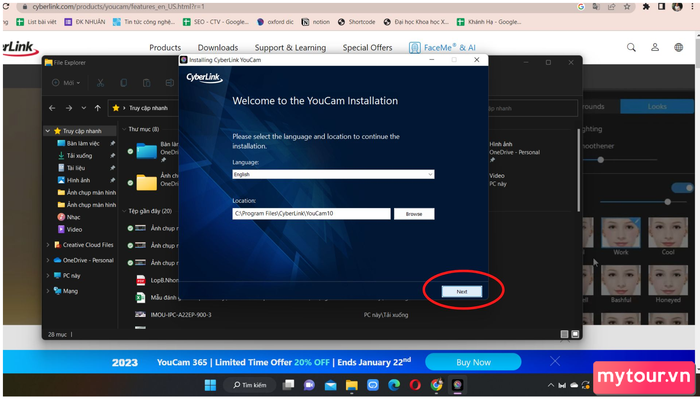700x401 pixels.
Task: Click the Buy Now banner button
Action: (473, 362)
